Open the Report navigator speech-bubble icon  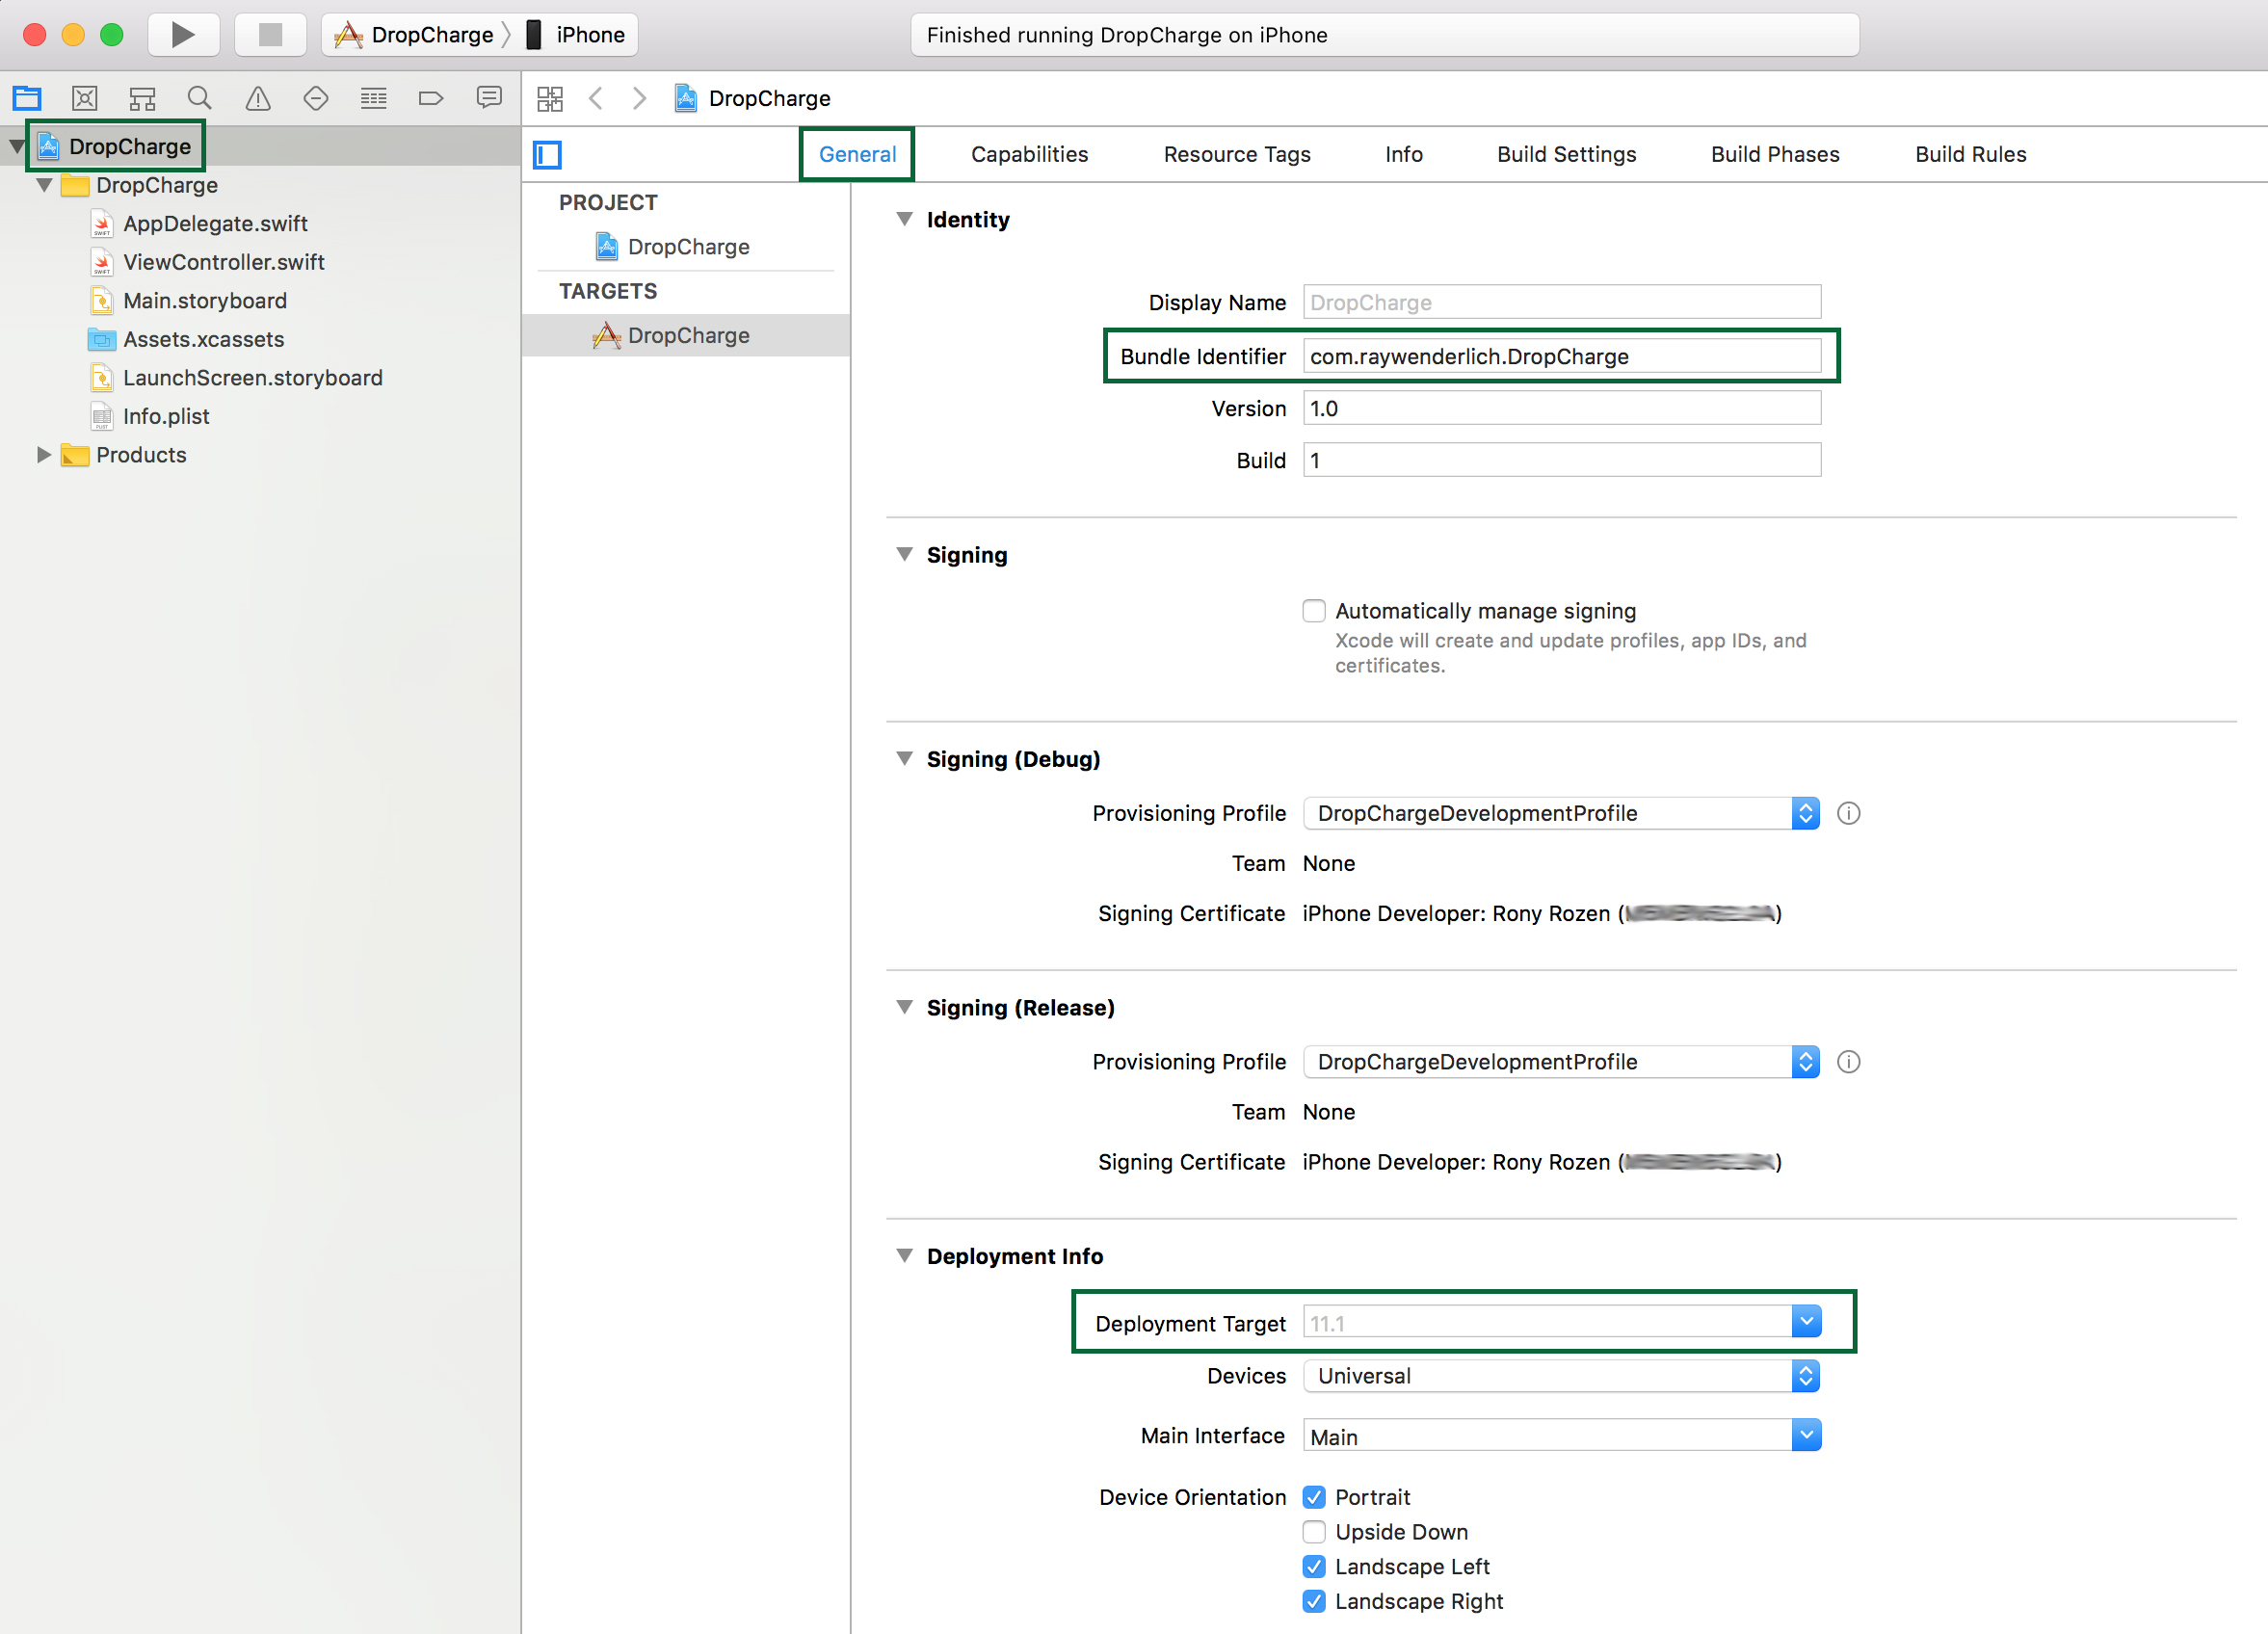(489, 98)
